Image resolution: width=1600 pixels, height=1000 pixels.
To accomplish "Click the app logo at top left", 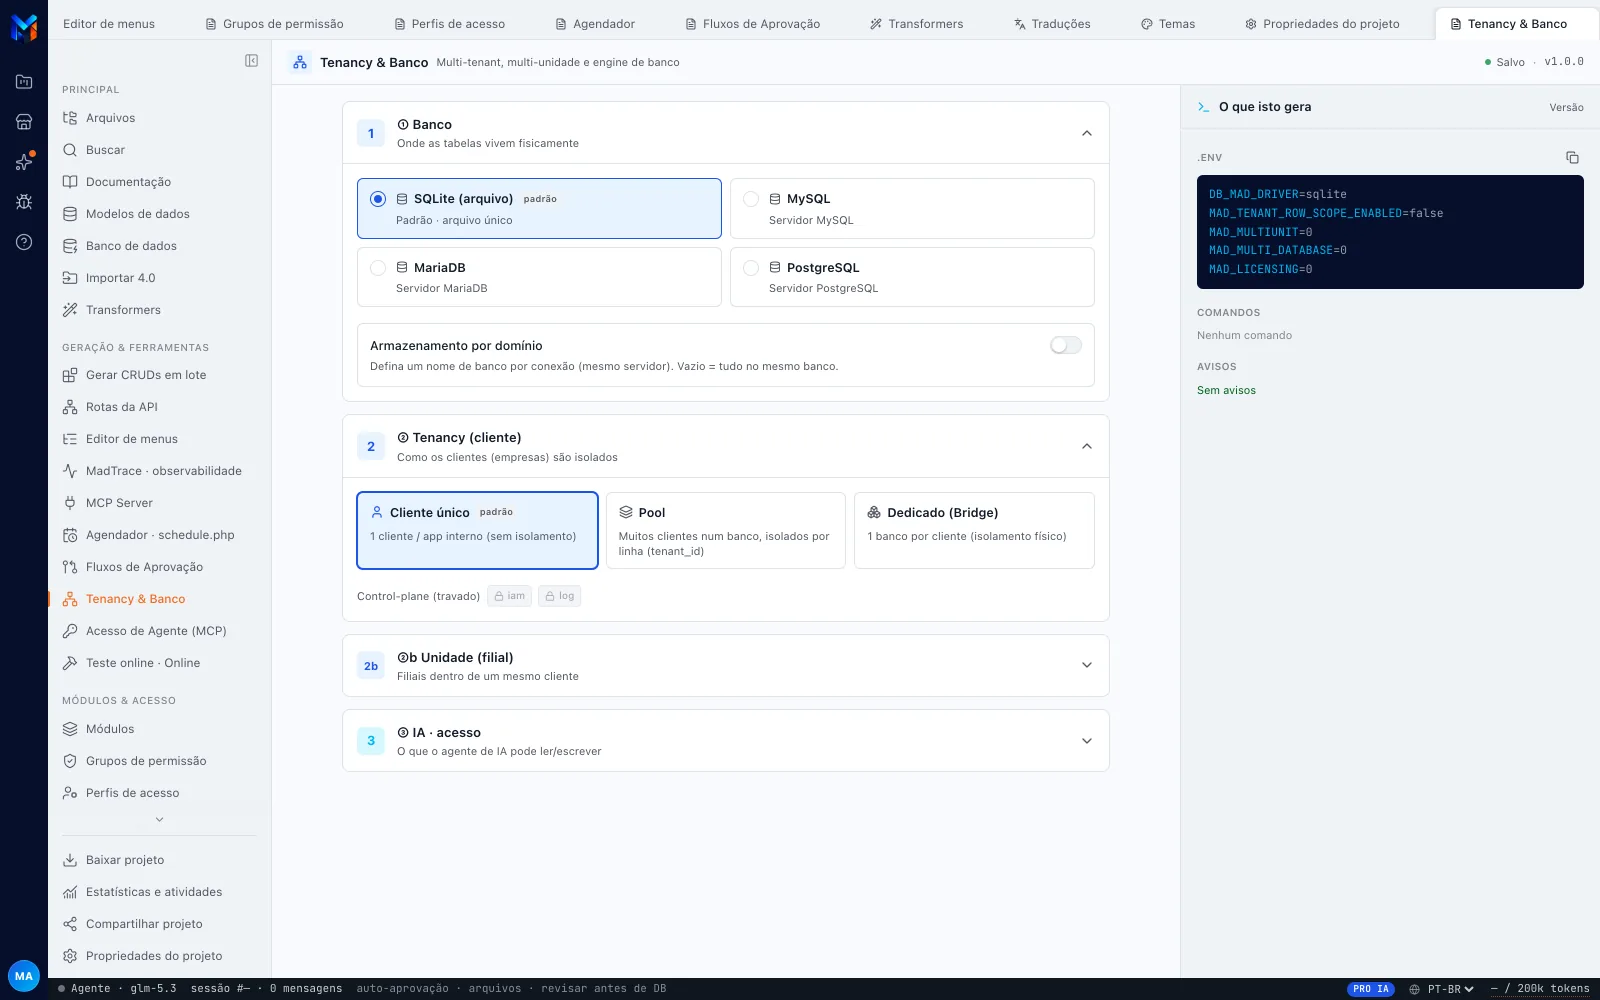I will [24, 27].
